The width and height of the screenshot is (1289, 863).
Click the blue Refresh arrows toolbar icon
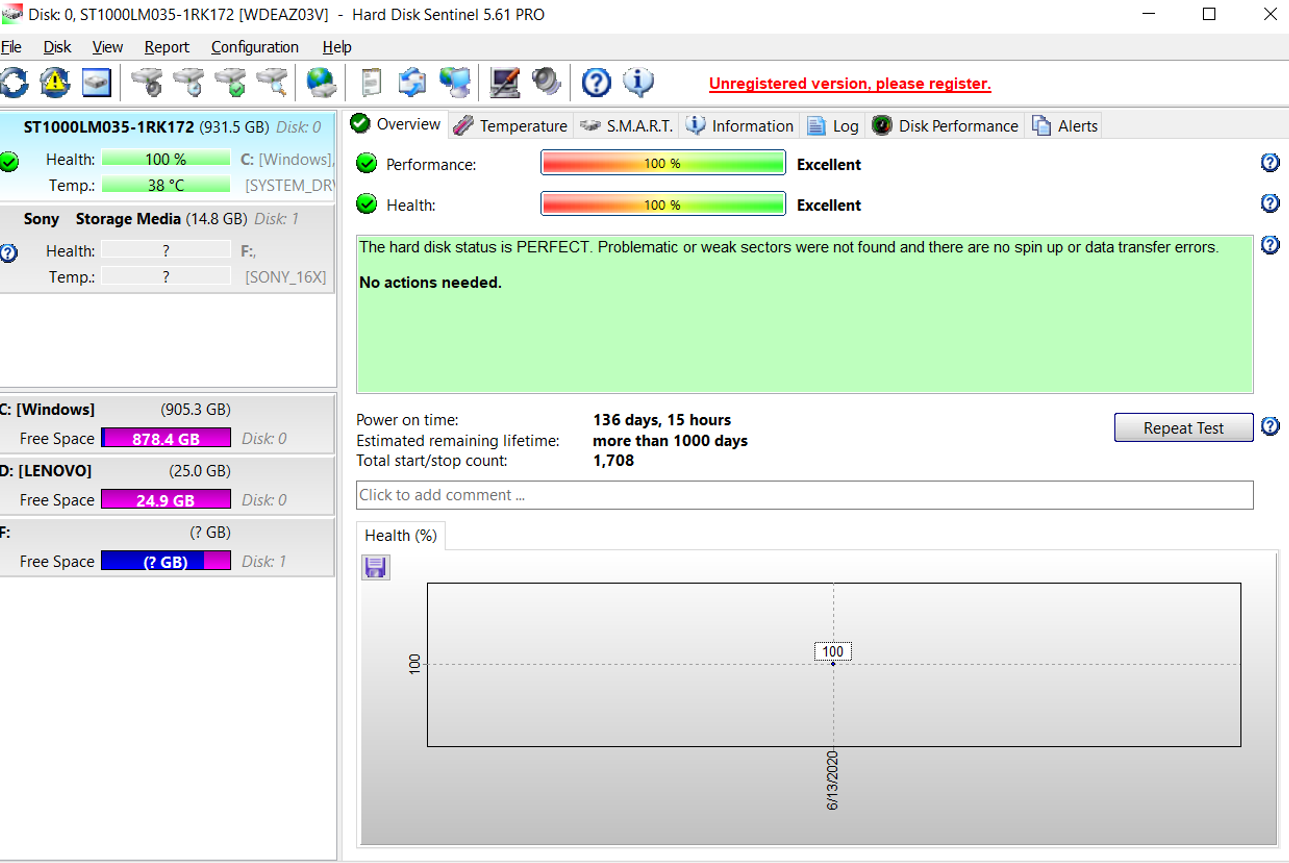point(13,83)
